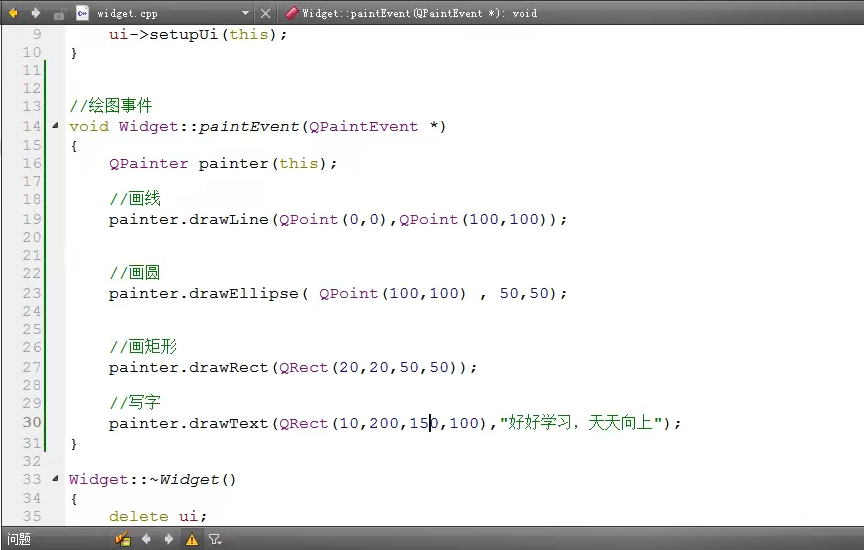Click the delete ui; statement
Screen dimensions: 864x550
point(158,516)
